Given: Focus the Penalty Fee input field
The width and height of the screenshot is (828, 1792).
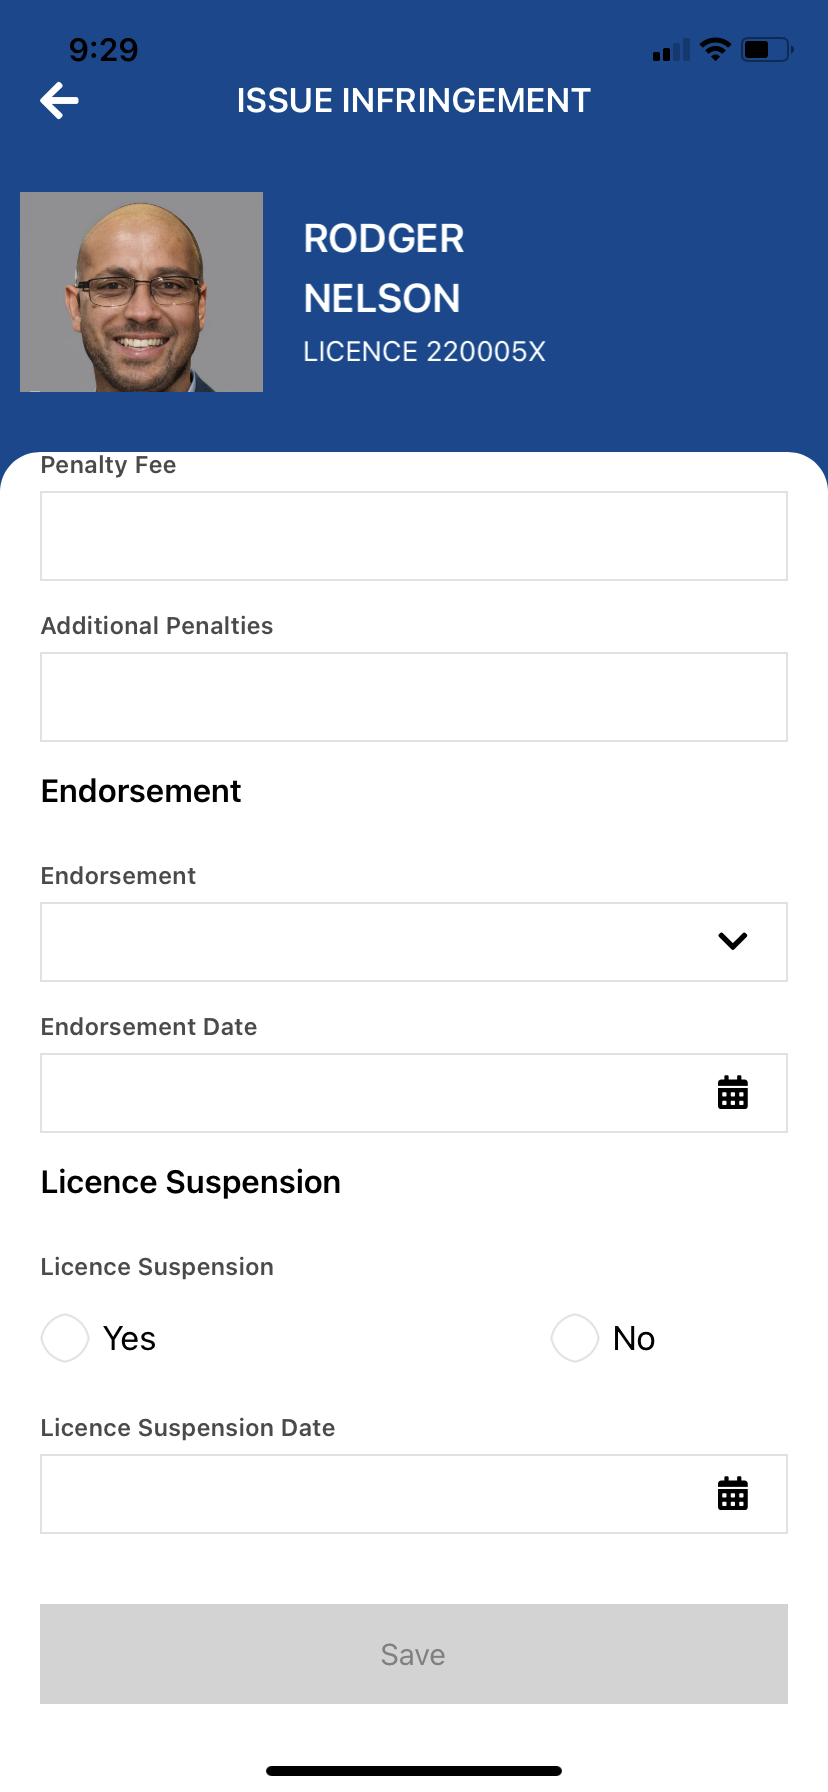Looking at the screenshot, I should point(414,536).
